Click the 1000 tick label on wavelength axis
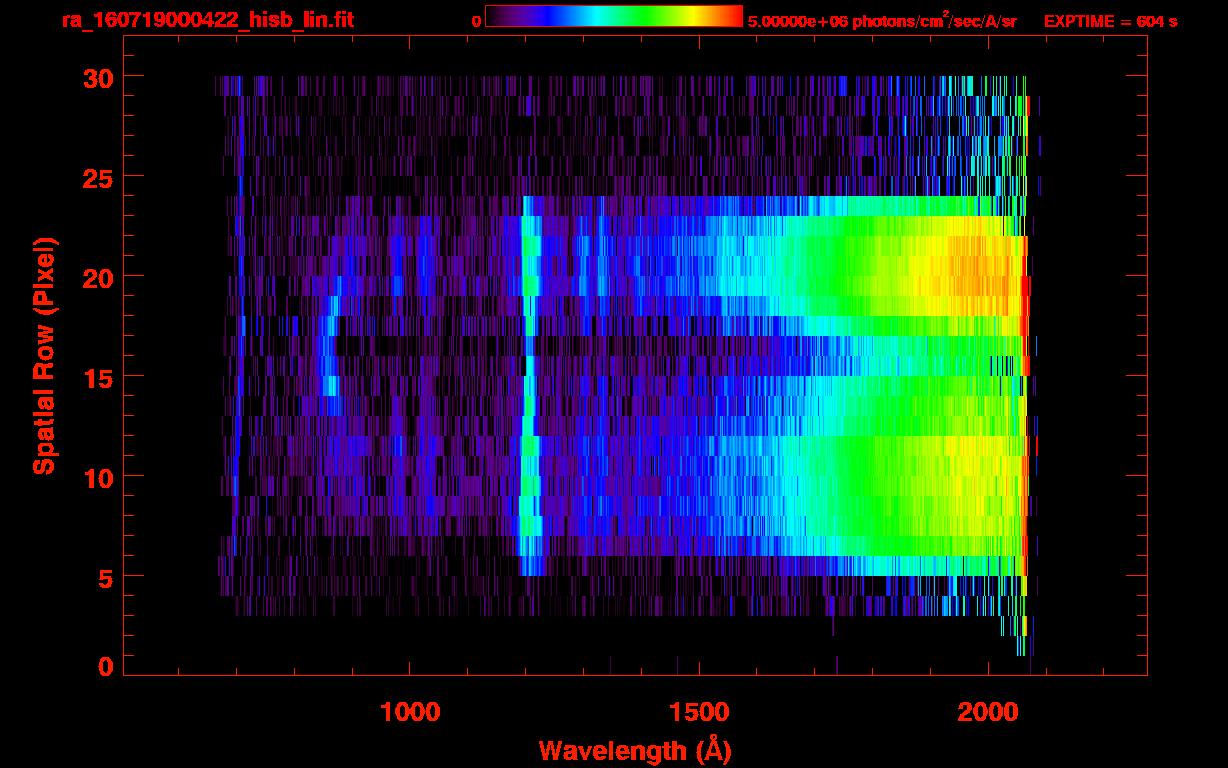 pos(410,712)
